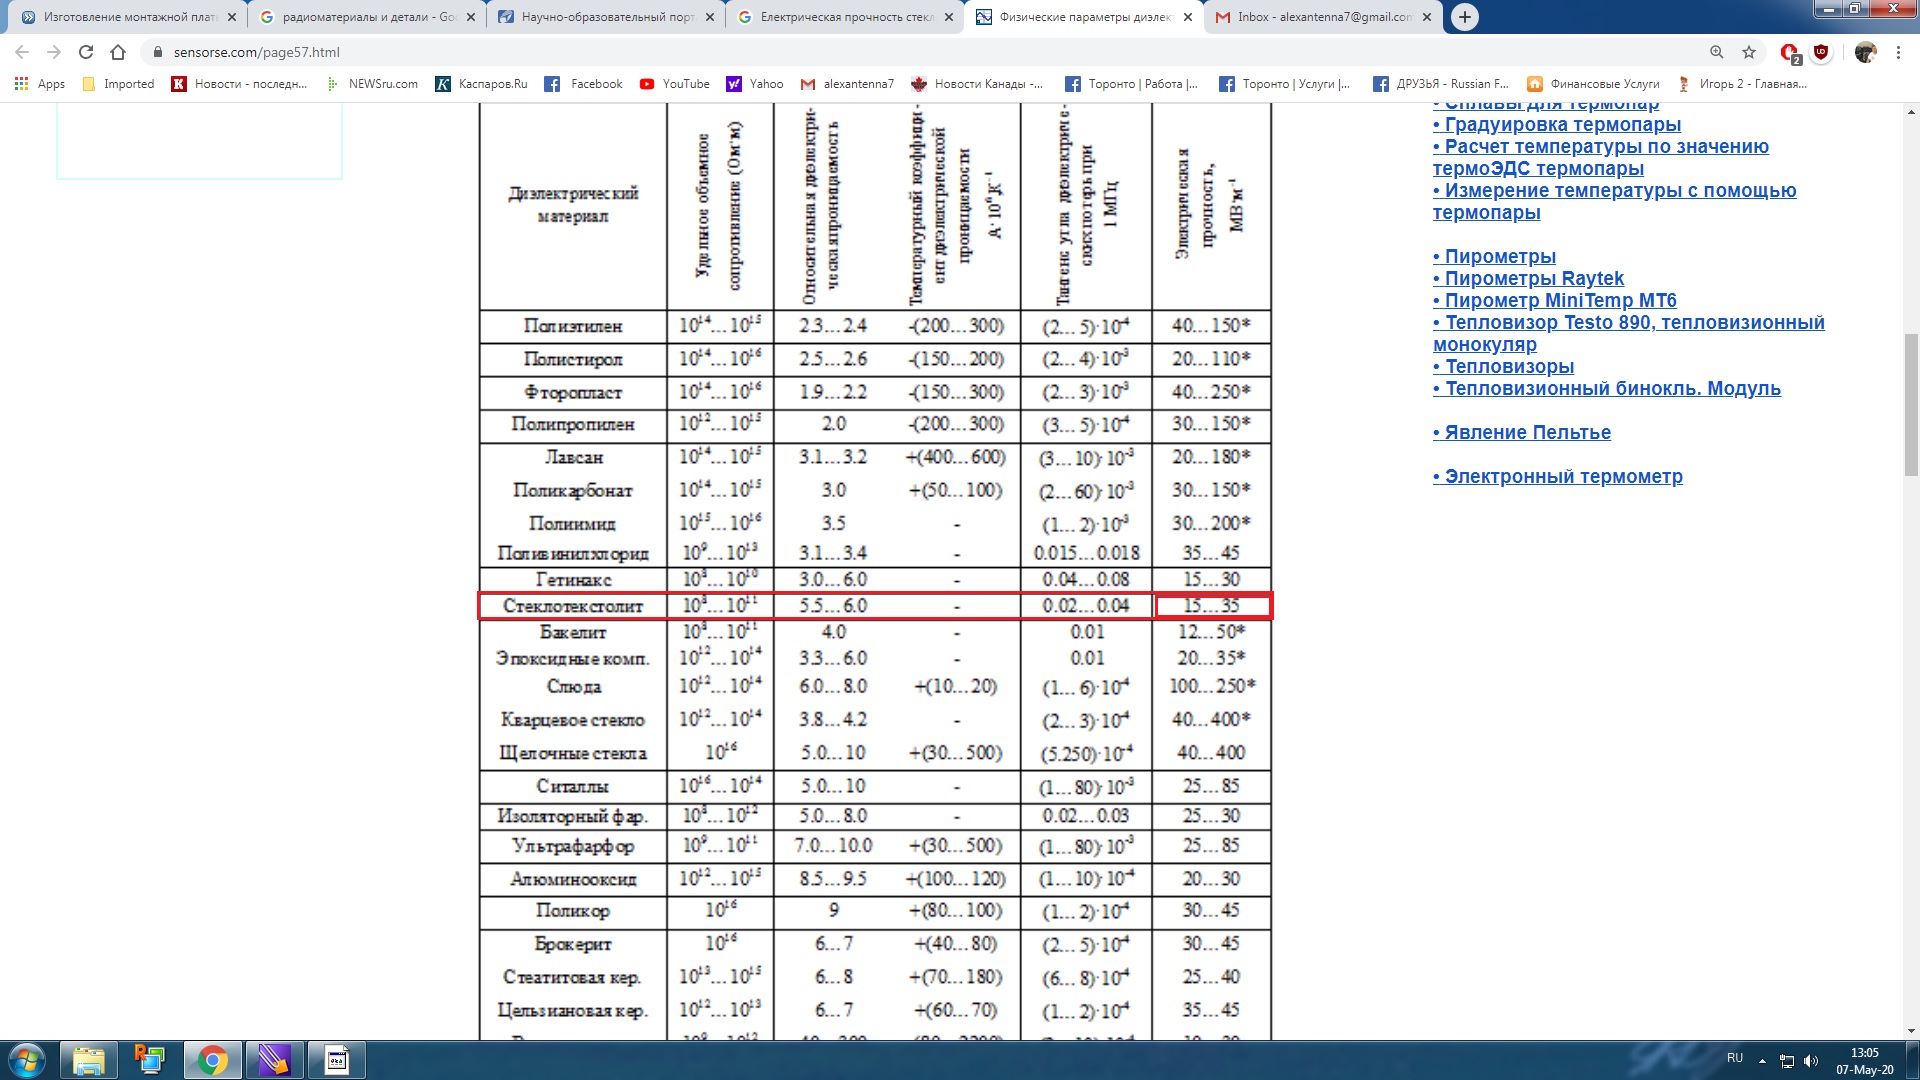Open the YouTube bookmark
Screen dimensions: 1920x1080
tap(675, 84)
